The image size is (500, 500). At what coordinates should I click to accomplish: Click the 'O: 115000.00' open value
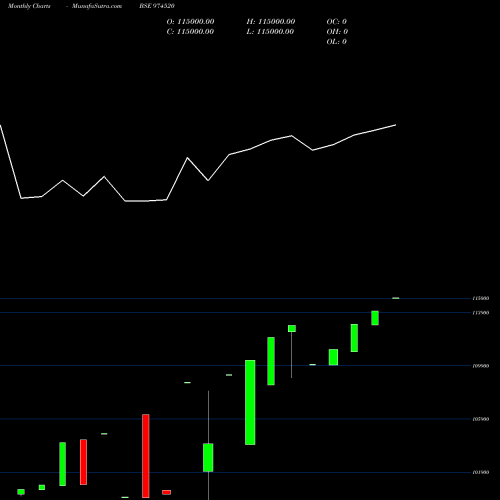coord(190,22)
